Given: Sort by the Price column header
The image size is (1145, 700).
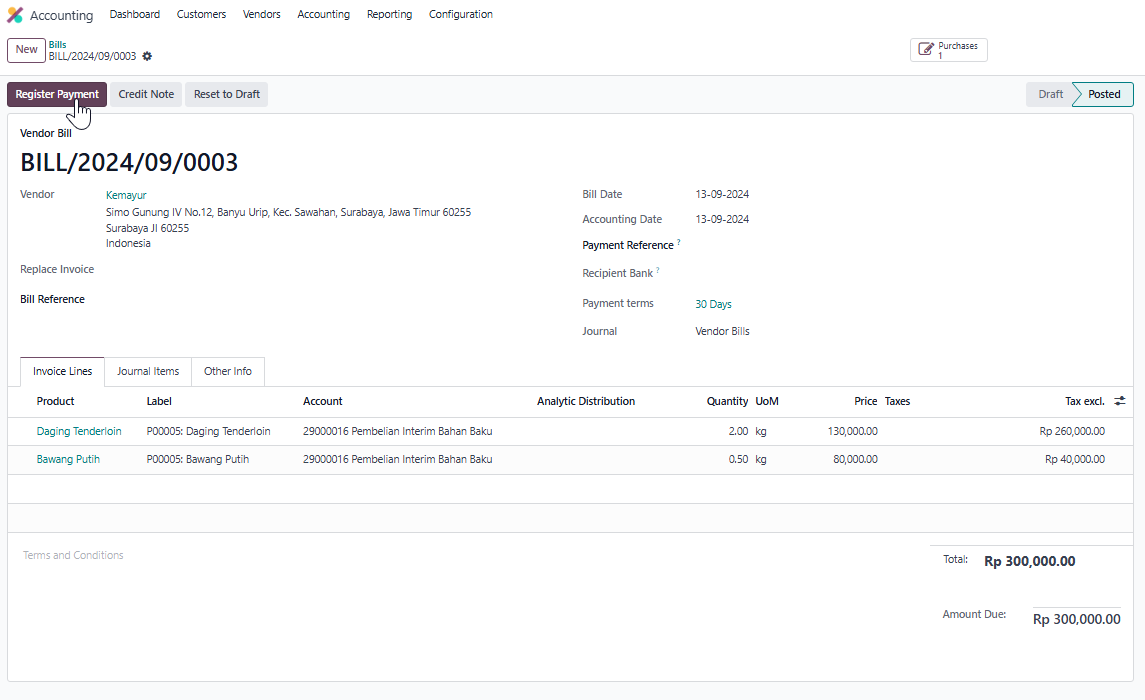Looking at the screenshot, I should pos(865,401).
